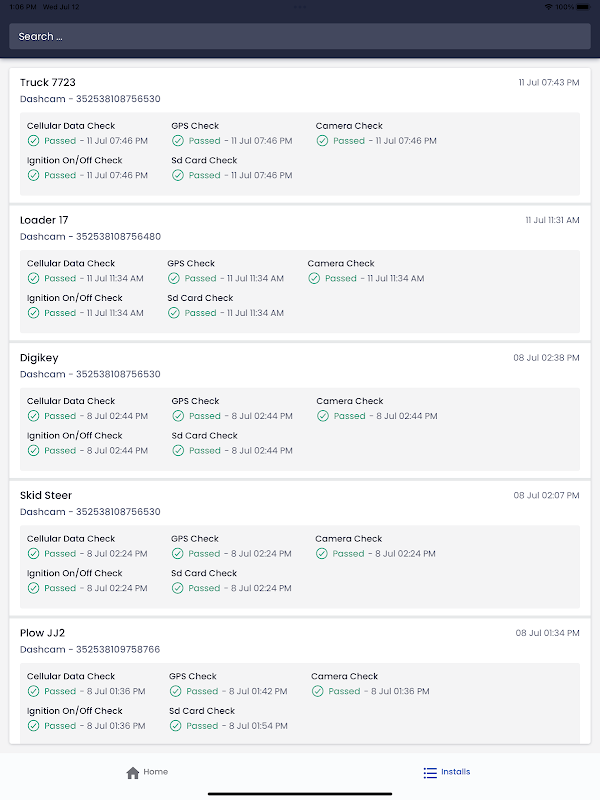This screenshot has height=800, width=600.
Task: Click Plow JJ2 GPS Check passed checkmark icon
Action: click(175, 691)
